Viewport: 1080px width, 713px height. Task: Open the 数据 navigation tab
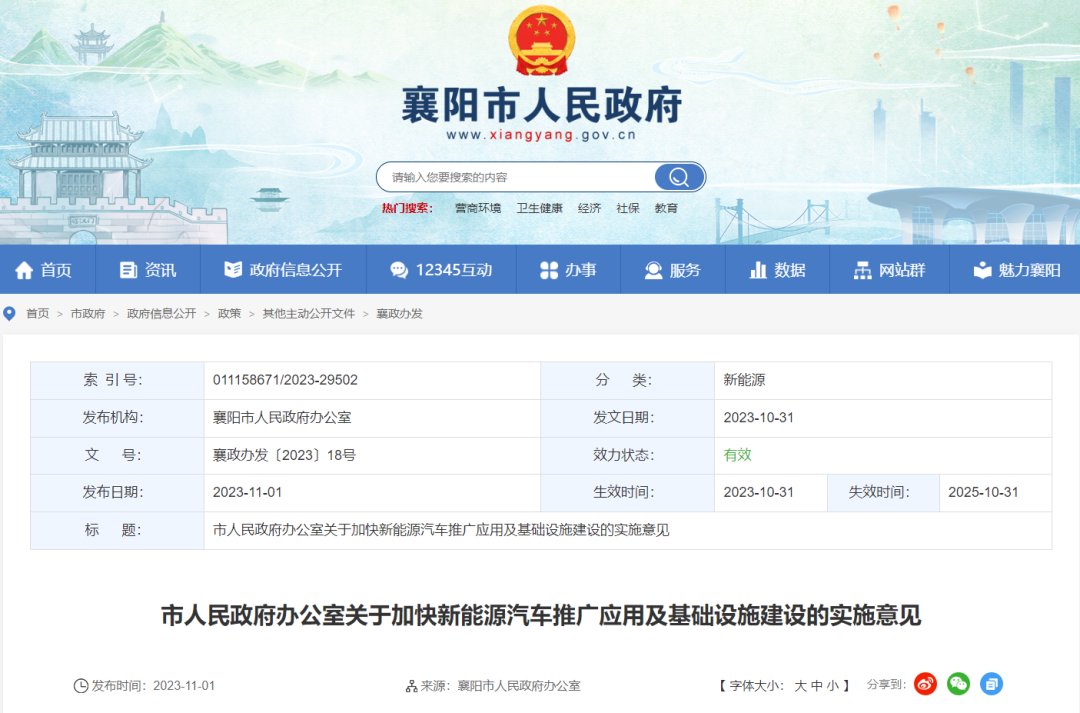coord(778,270)
